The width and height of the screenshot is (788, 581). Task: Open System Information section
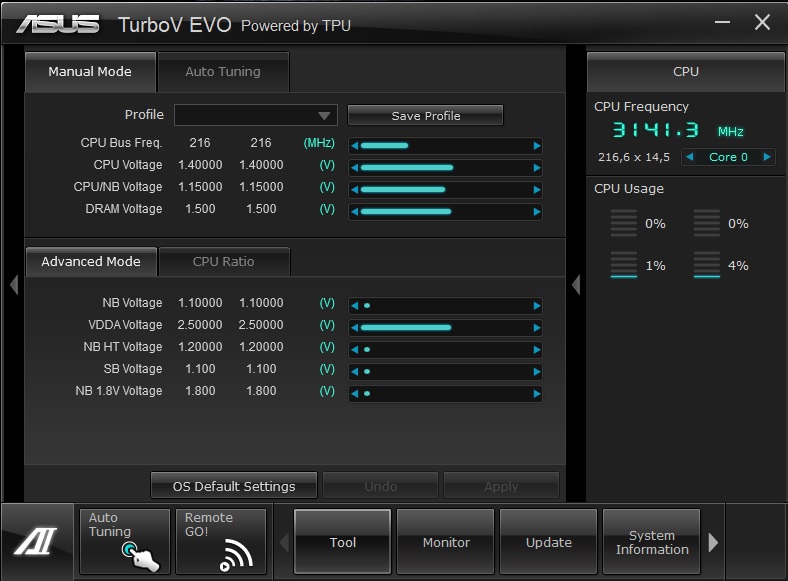point(651,542)
